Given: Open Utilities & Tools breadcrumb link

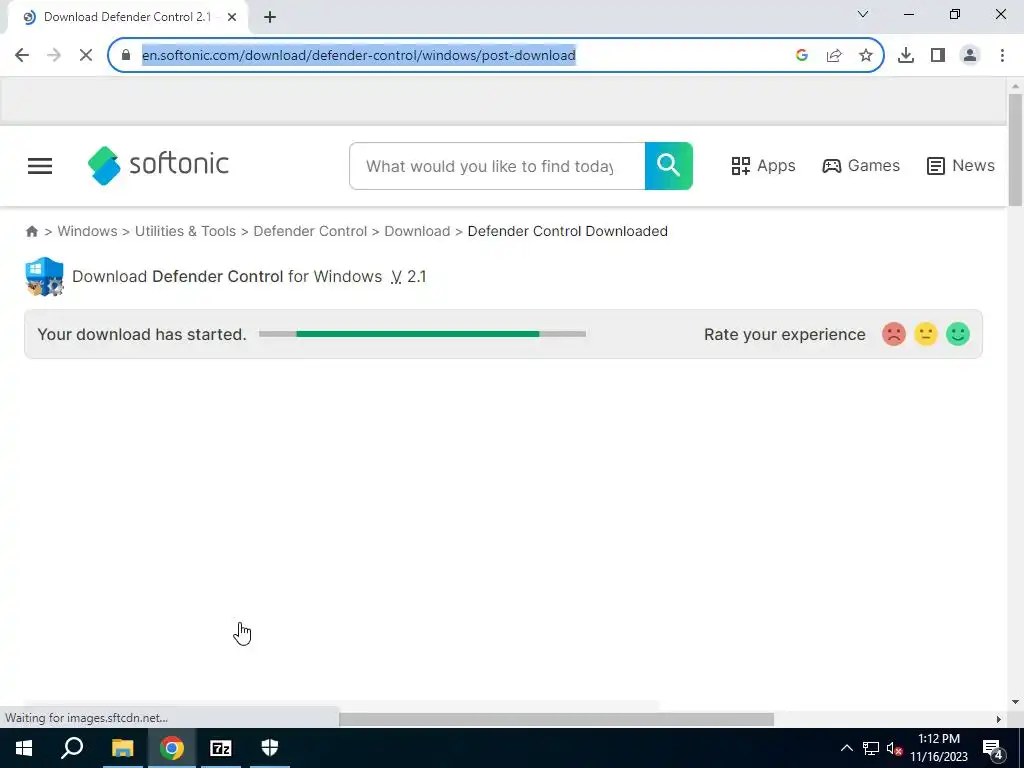Looking at the screenshot, I should 185,231.
